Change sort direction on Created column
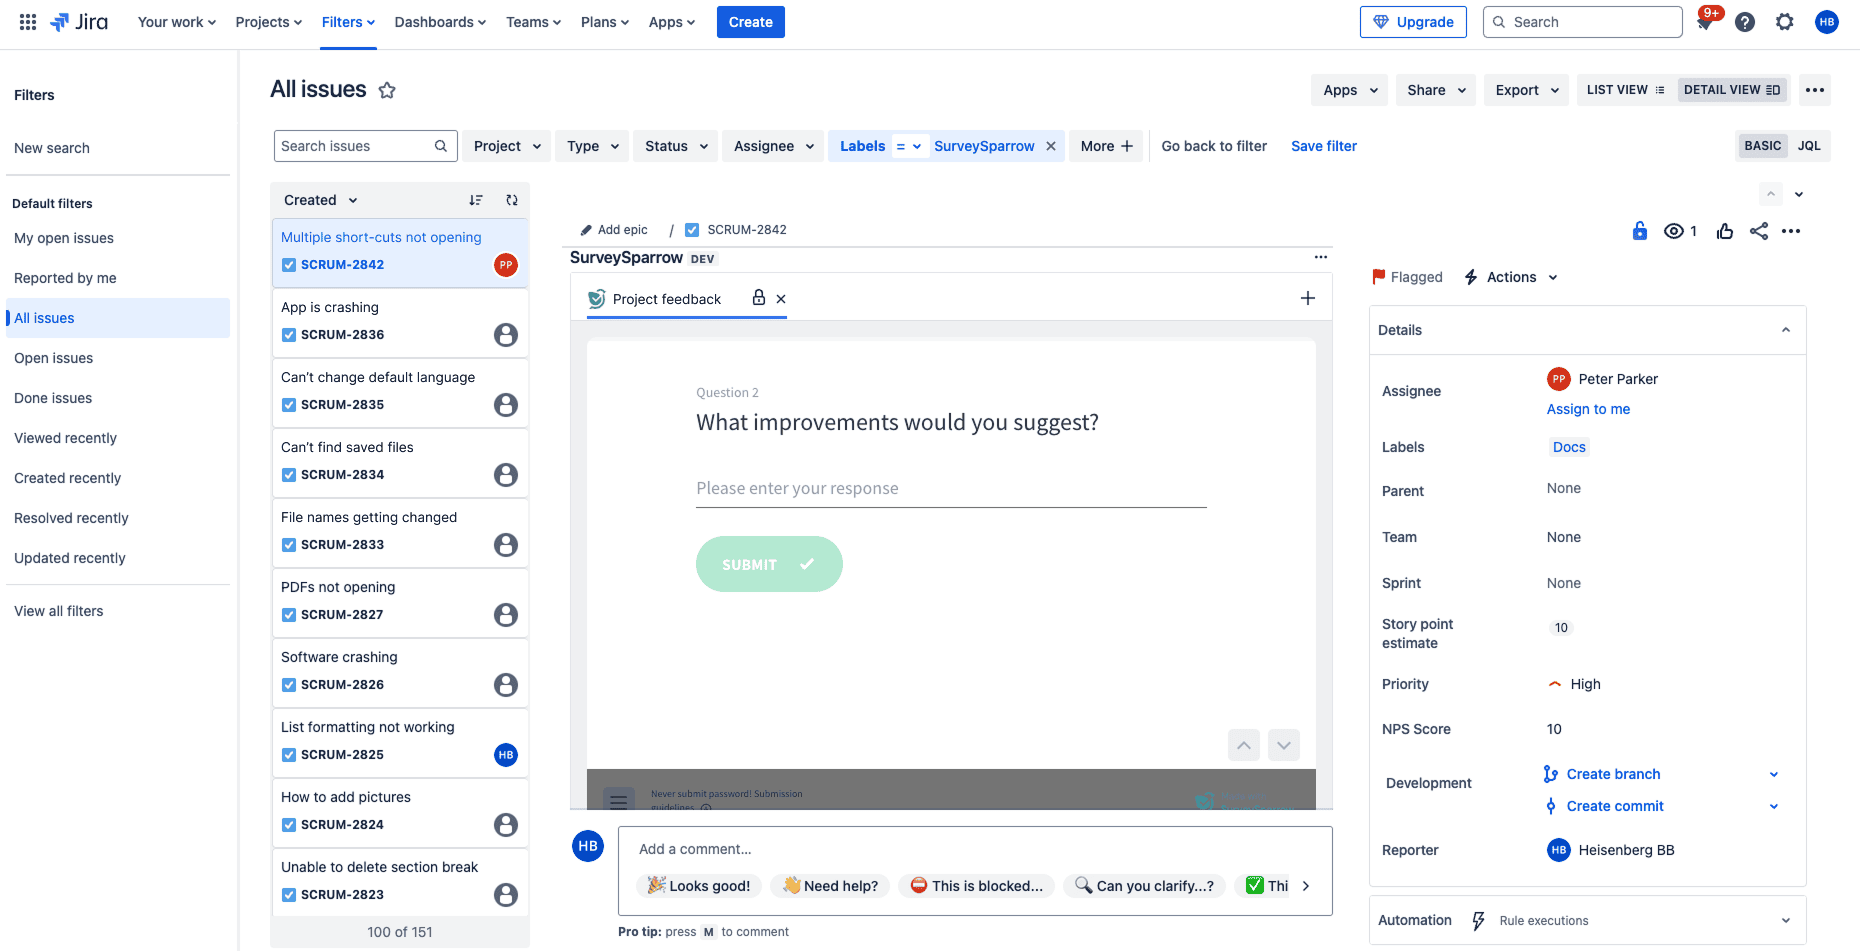 476,200
